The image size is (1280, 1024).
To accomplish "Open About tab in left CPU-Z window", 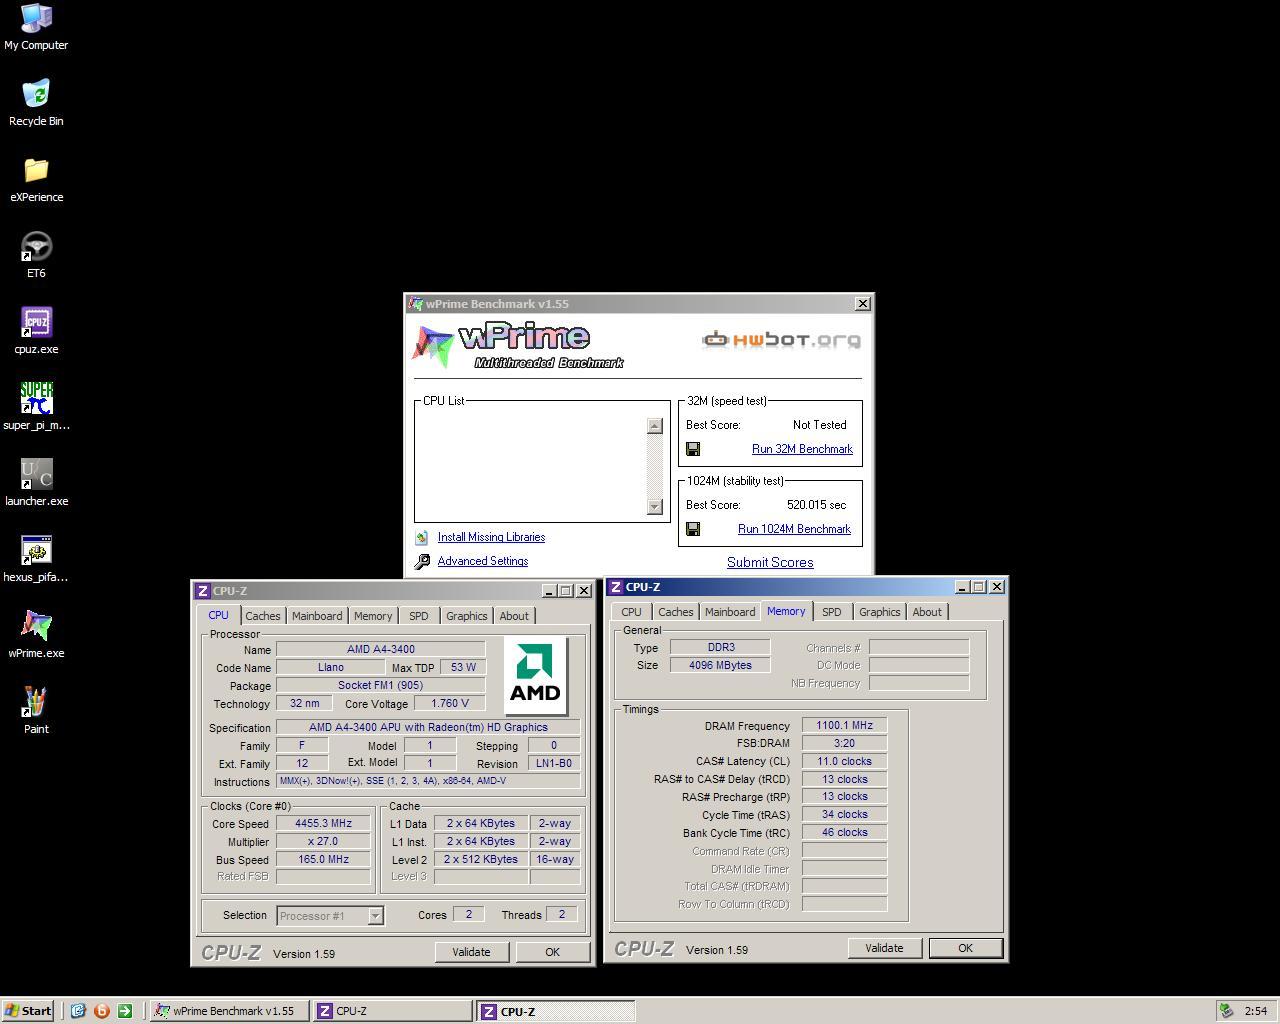I will tap(514, 616).
